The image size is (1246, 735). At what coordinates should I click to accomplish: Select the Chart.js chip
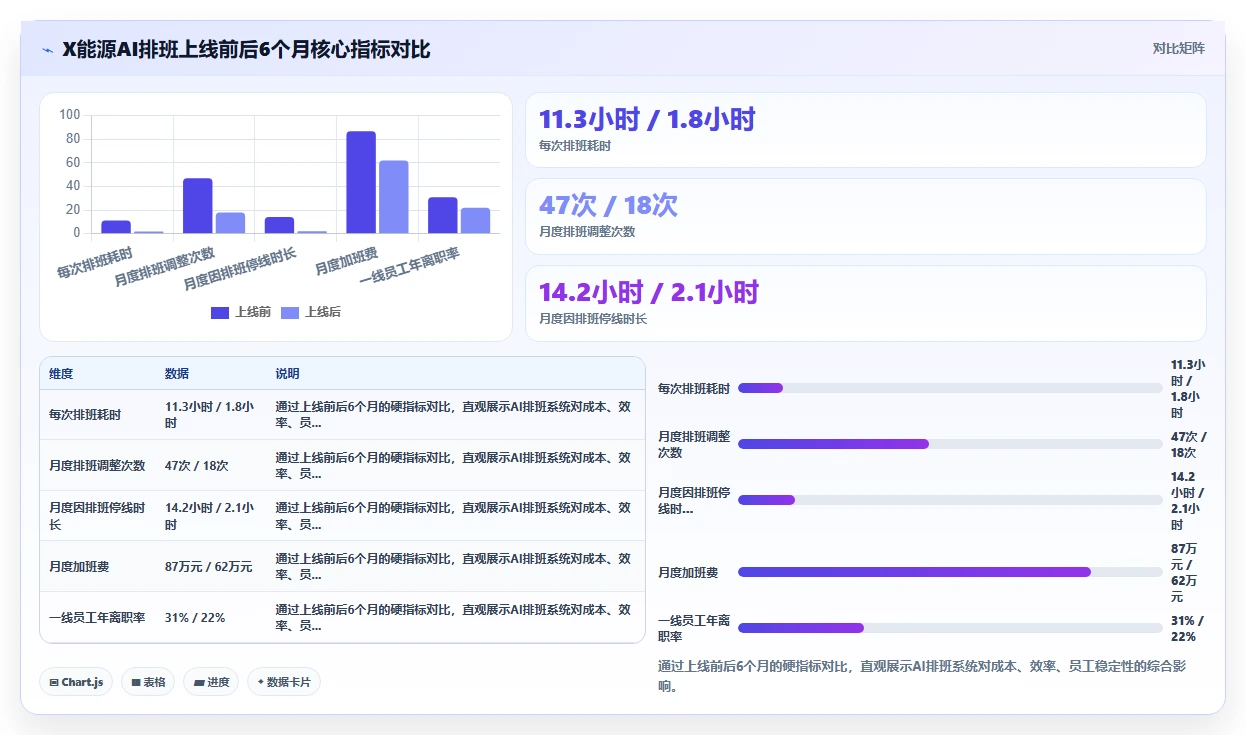coord(77,682)
